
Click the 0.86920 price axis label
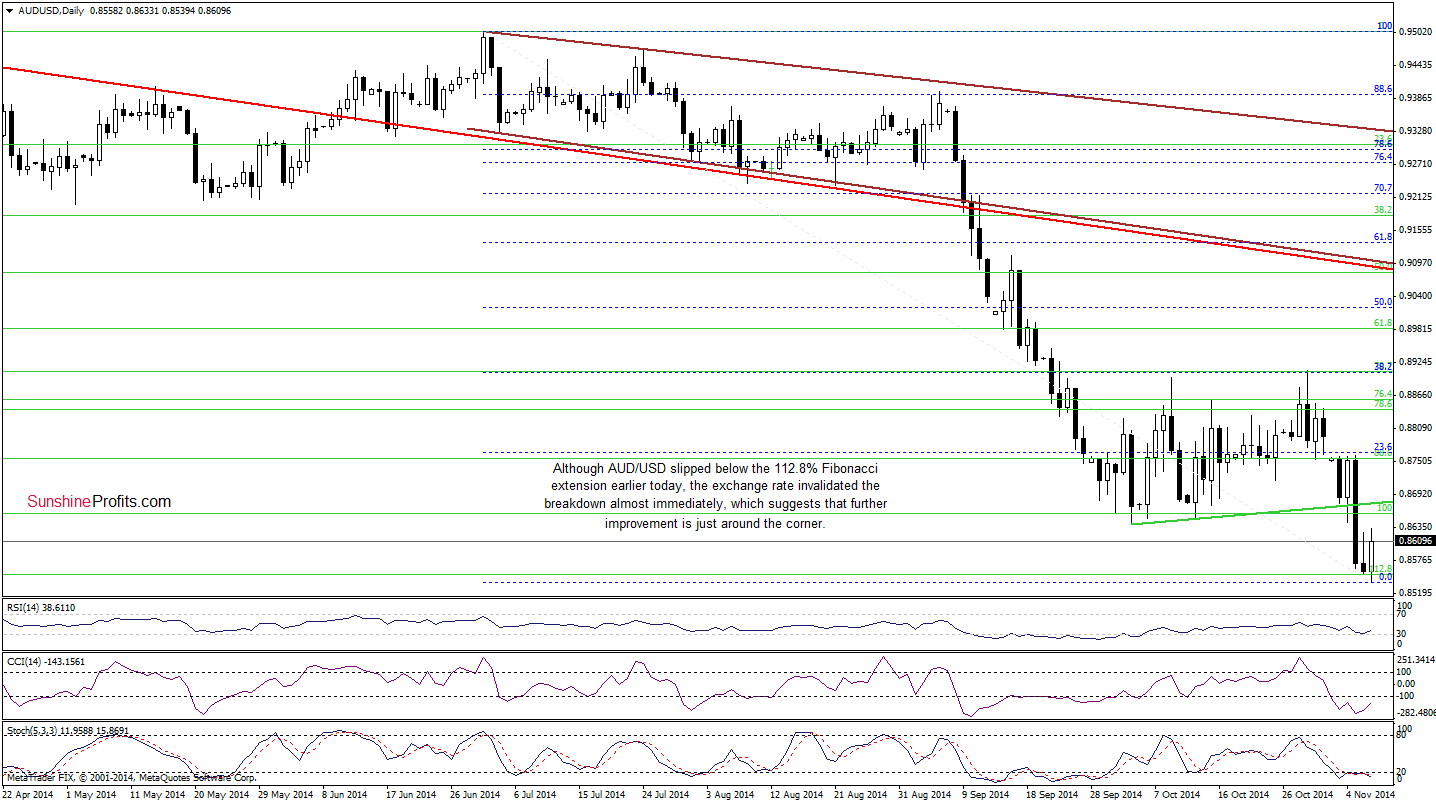[x=1414, y=494]
